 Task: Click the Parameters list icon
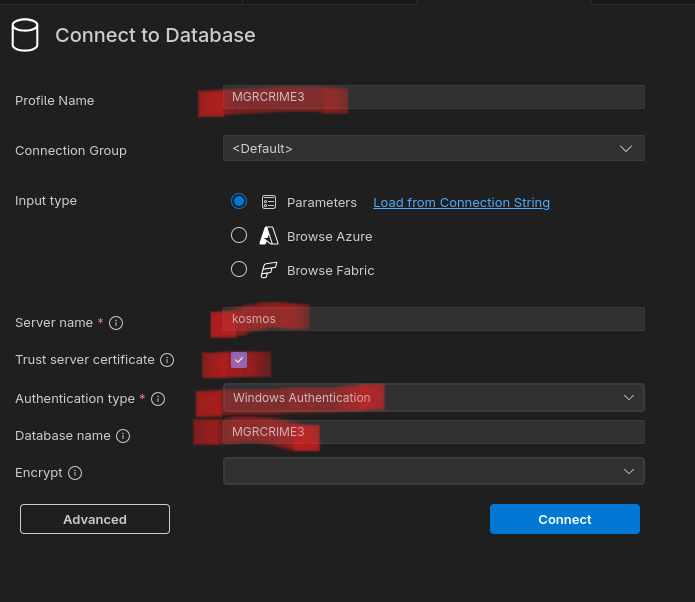point(269,202)
